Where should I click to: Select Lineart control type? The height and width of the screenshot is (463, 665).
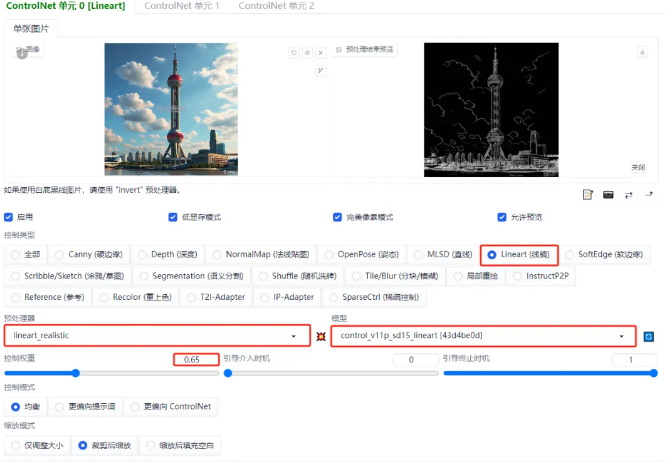click(x=519, y=254)
